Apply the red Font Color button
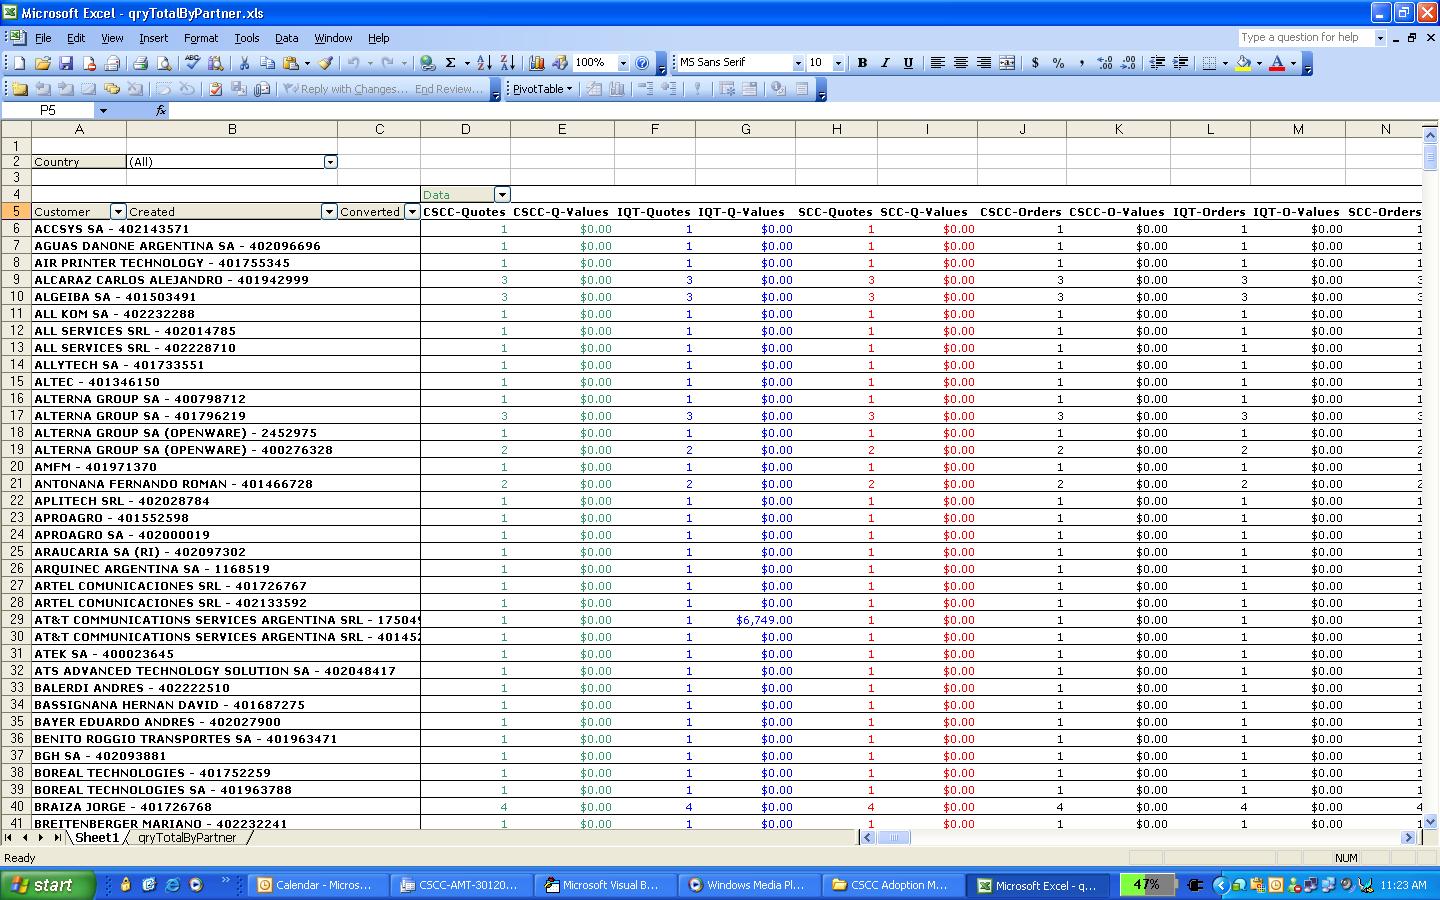Image resolution: width=1440 pixels, height=900 pixels. pyautogui.click(x=1277, y=63)
